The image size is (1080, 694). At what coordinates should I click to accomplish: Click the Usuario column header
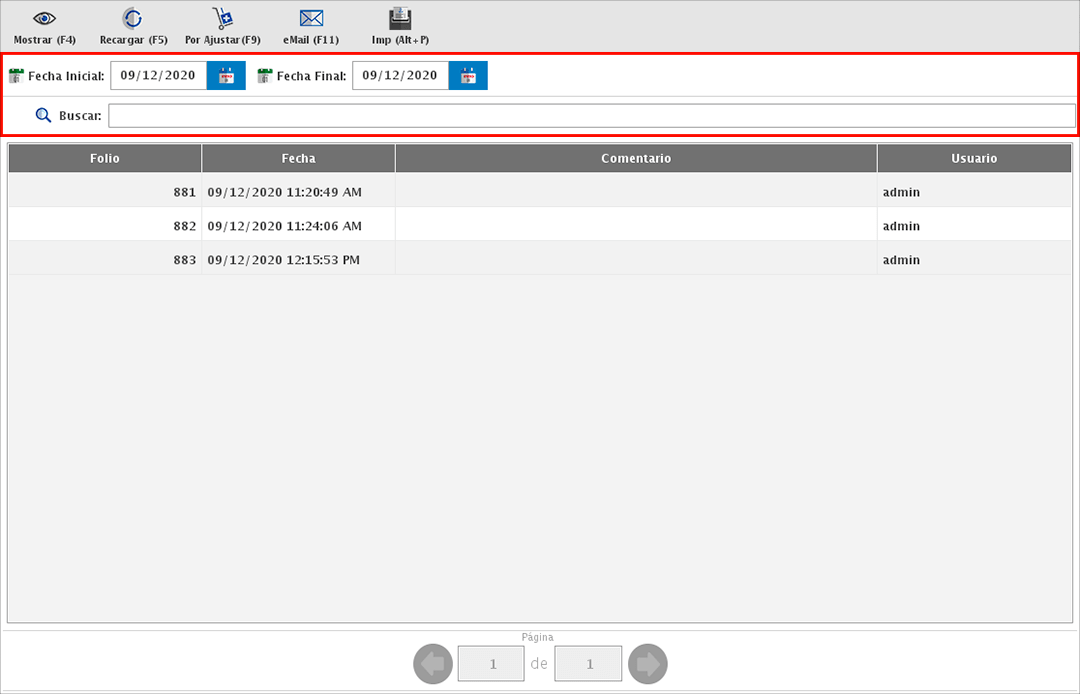click(x=974, y=159)
